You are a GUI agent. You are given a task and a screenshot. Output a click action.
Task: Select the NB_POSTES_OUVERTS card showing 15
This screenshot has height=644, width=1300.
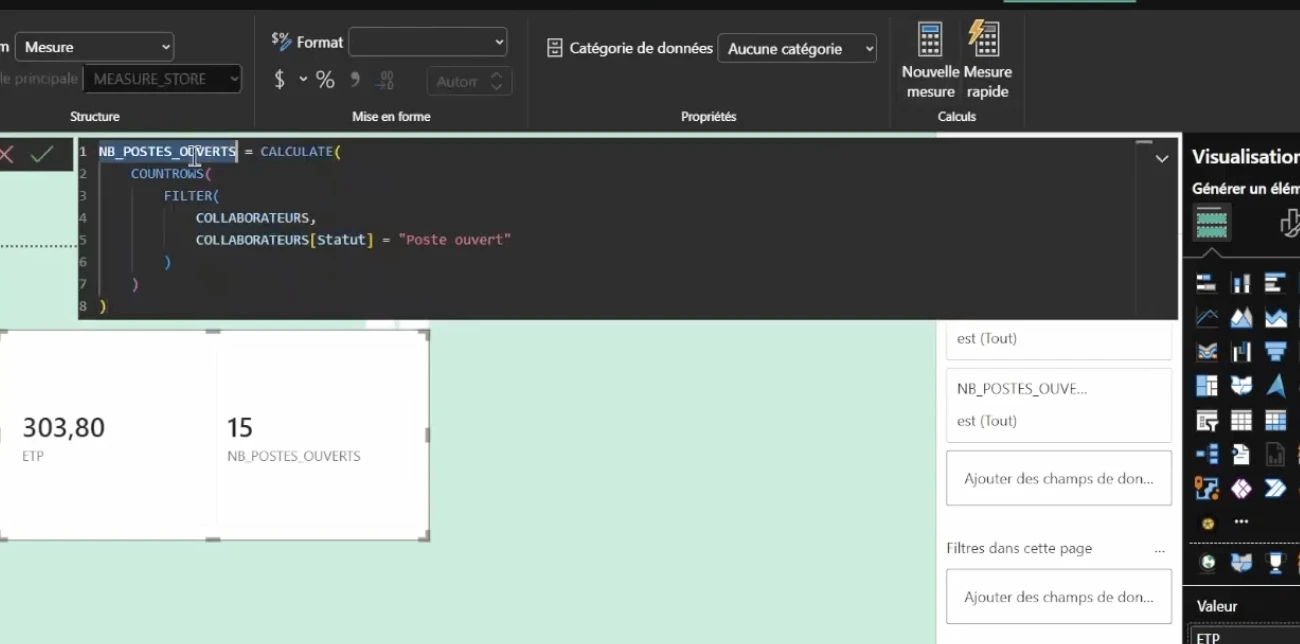click(x=322, y=435)
